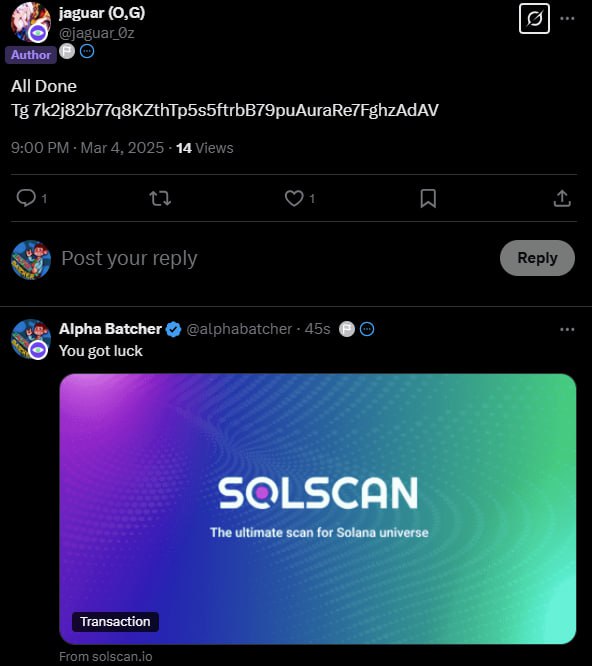Click the gray P badge beside Author
The height and width of the screenshot is (666, 592).
(67, 51)
